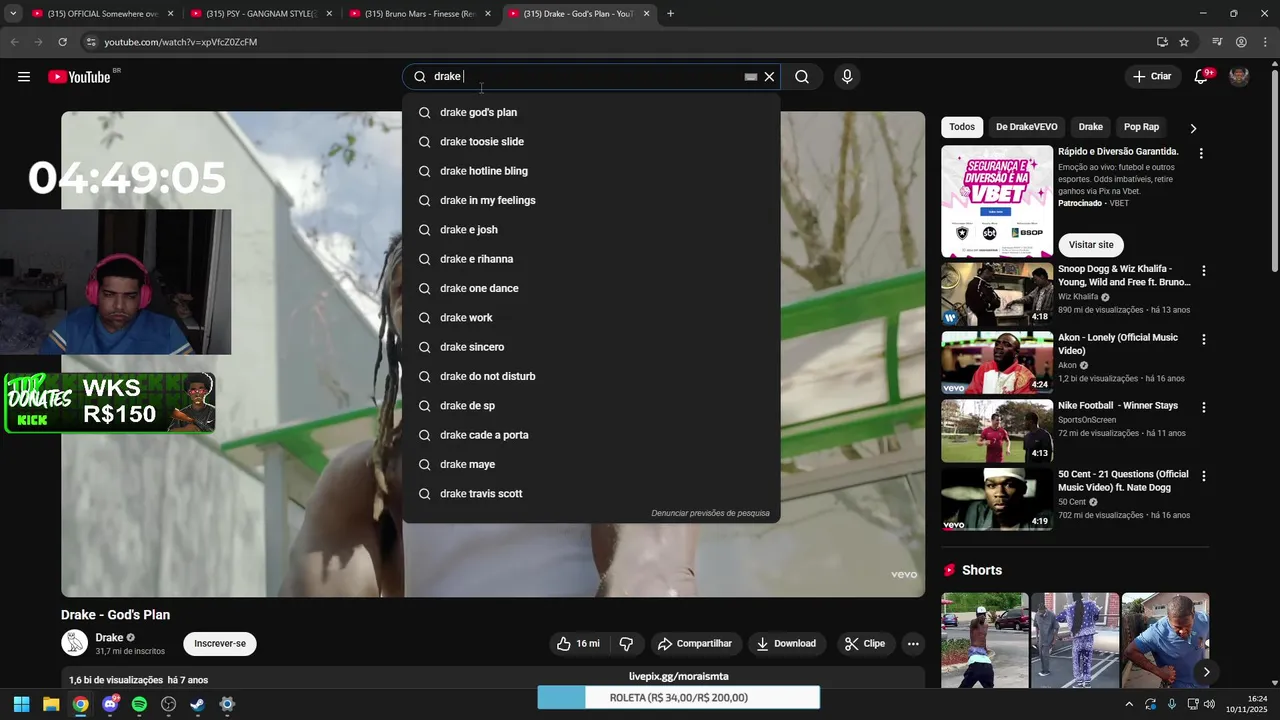Open the Chrome profile icon
This screenshot has width=1280, height=720.
pyautogui.click(x=1241, y=42)
